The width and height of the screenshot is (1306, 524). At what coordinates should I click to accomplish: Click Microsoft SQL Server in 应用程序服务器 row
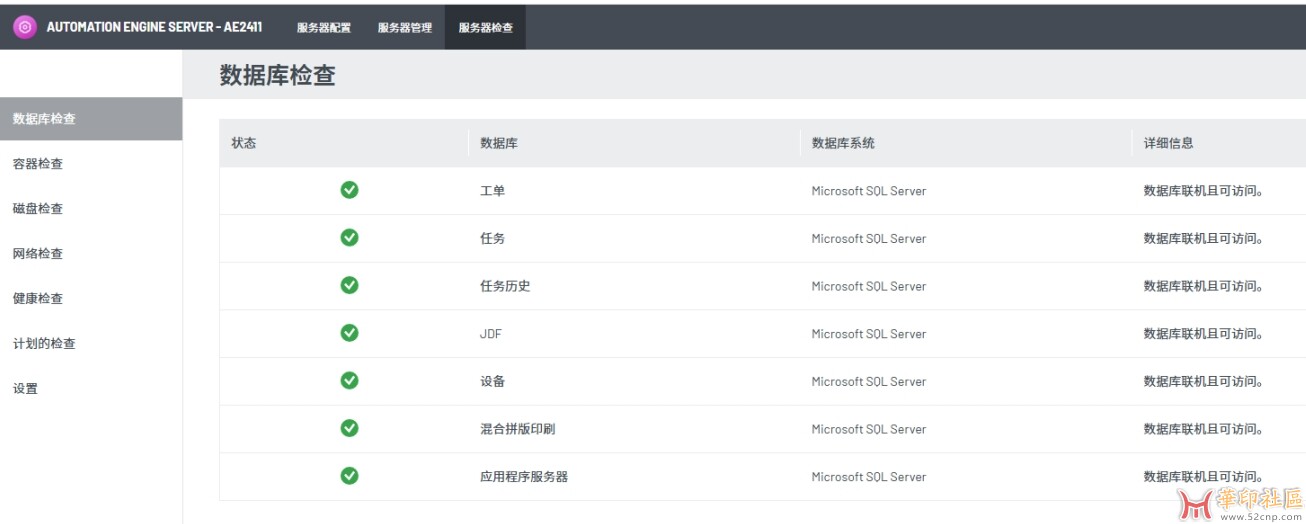[x=869, y=477]
